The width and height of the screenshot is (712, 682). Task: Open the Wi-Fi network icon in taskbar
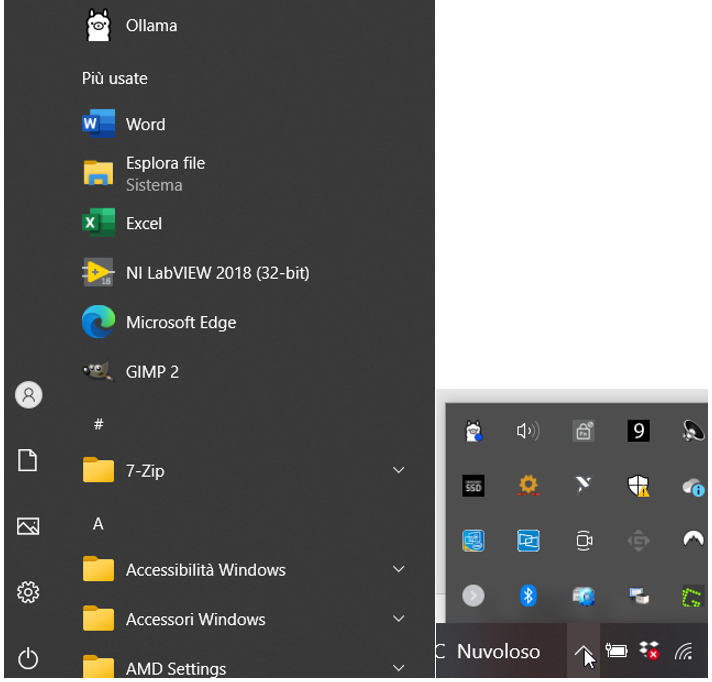(684, 651)
